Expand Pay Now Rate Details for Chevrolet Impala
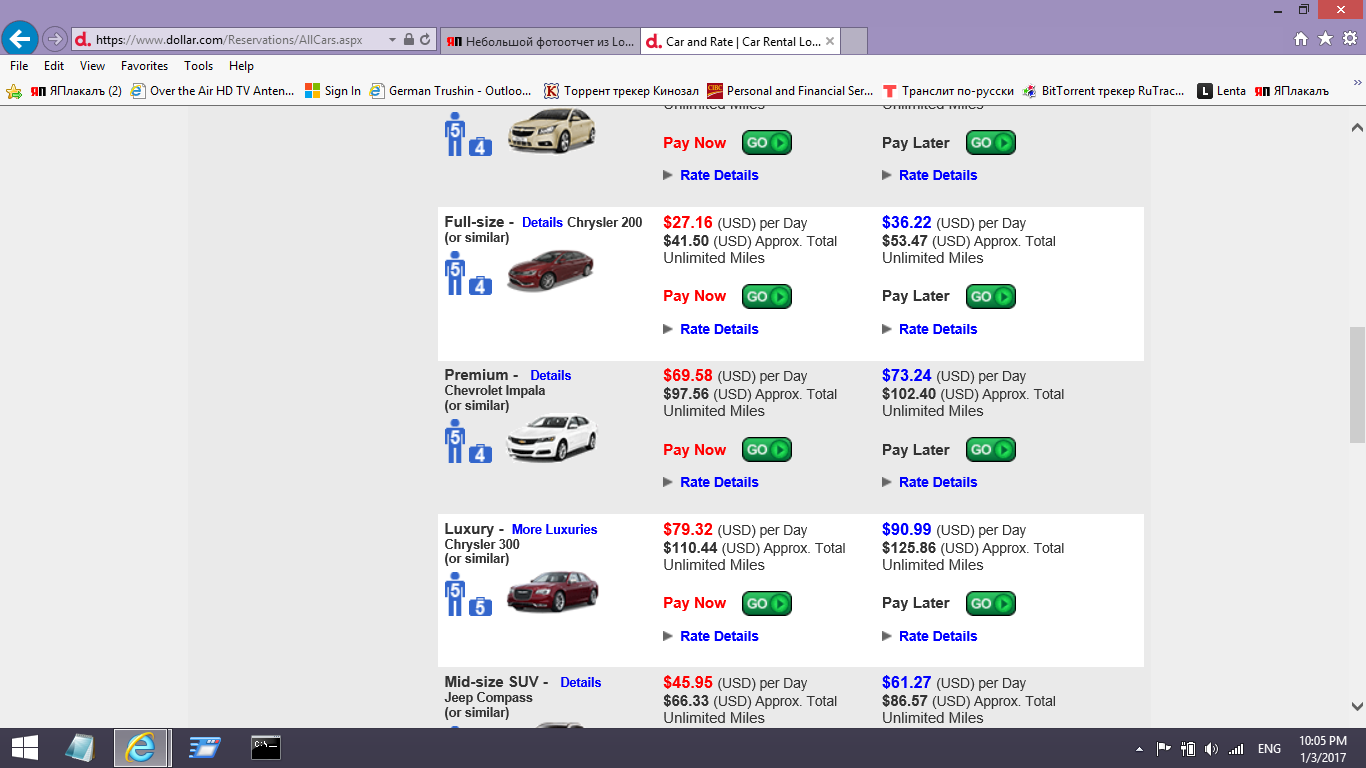 tap(711, 482)
